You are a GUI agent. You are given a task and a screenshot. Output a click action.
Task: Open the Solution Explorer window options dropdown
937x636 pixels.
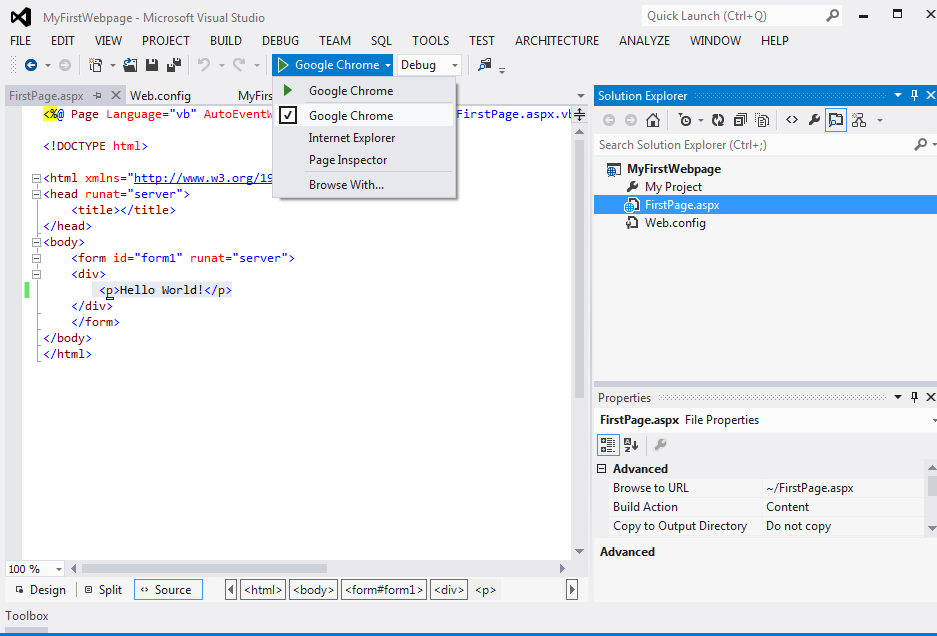(x=898, y=95)
